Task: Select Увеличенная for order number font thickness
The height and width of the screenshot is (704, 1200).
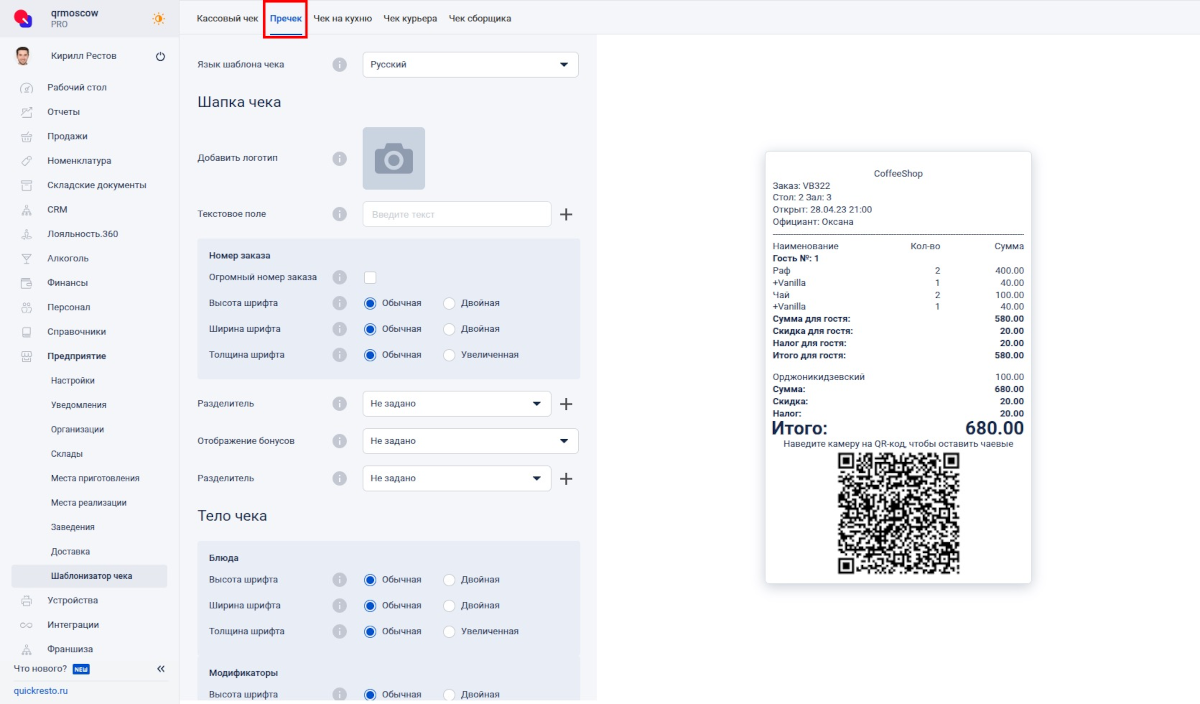Action: coord(450,354)
